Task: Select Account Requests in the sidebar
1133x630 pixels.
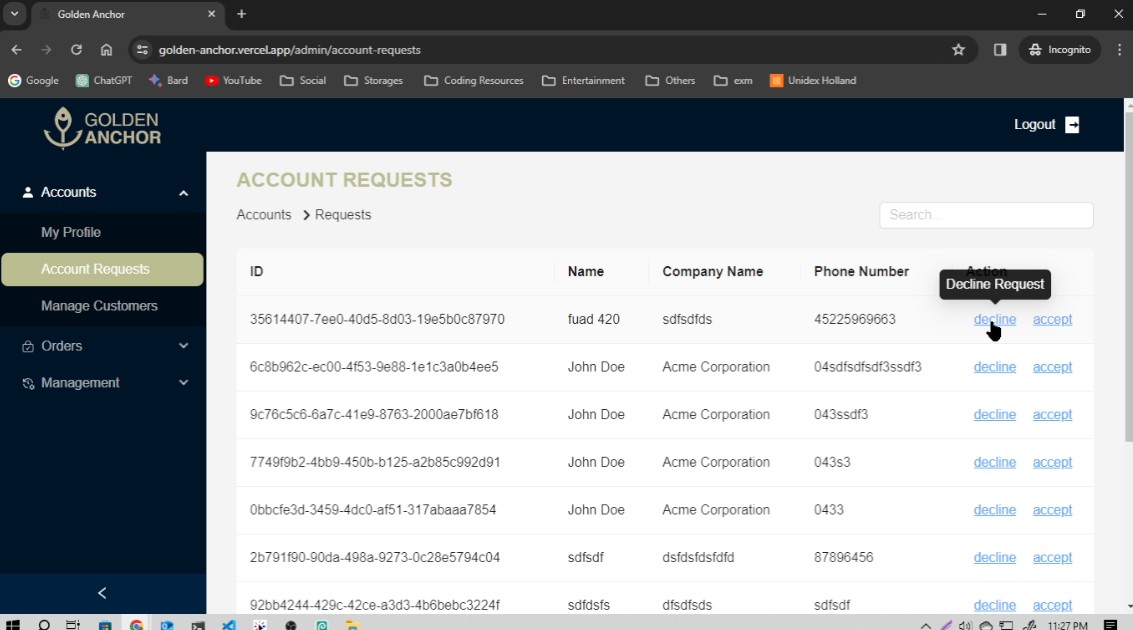Action: point(103,269)
